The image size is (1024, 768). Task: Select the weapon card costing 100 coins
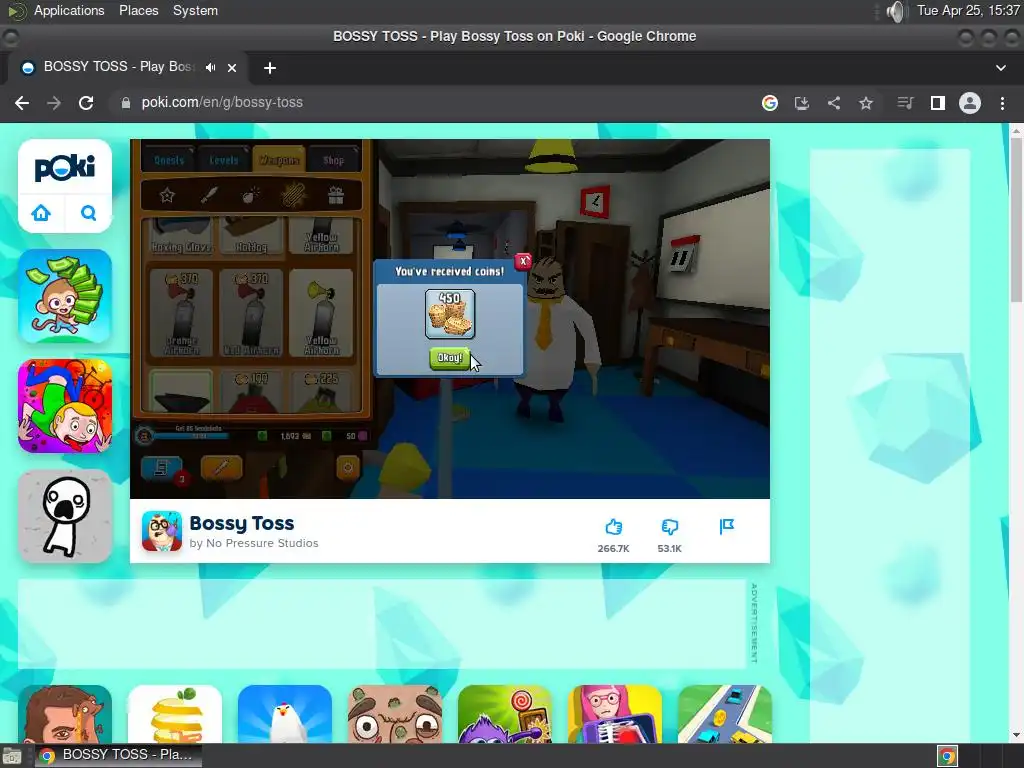tap(251, 391)
